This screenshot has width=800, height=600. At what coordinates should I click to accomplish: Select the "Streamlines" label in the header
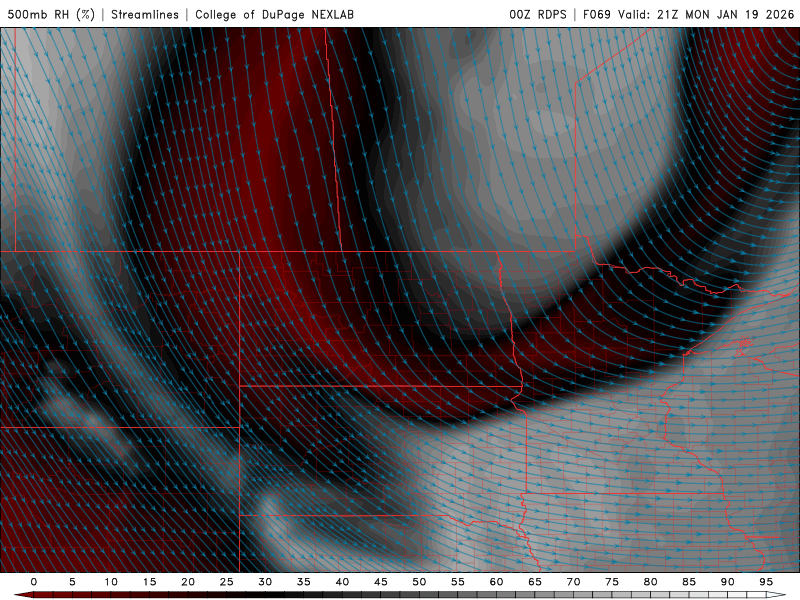145,14
